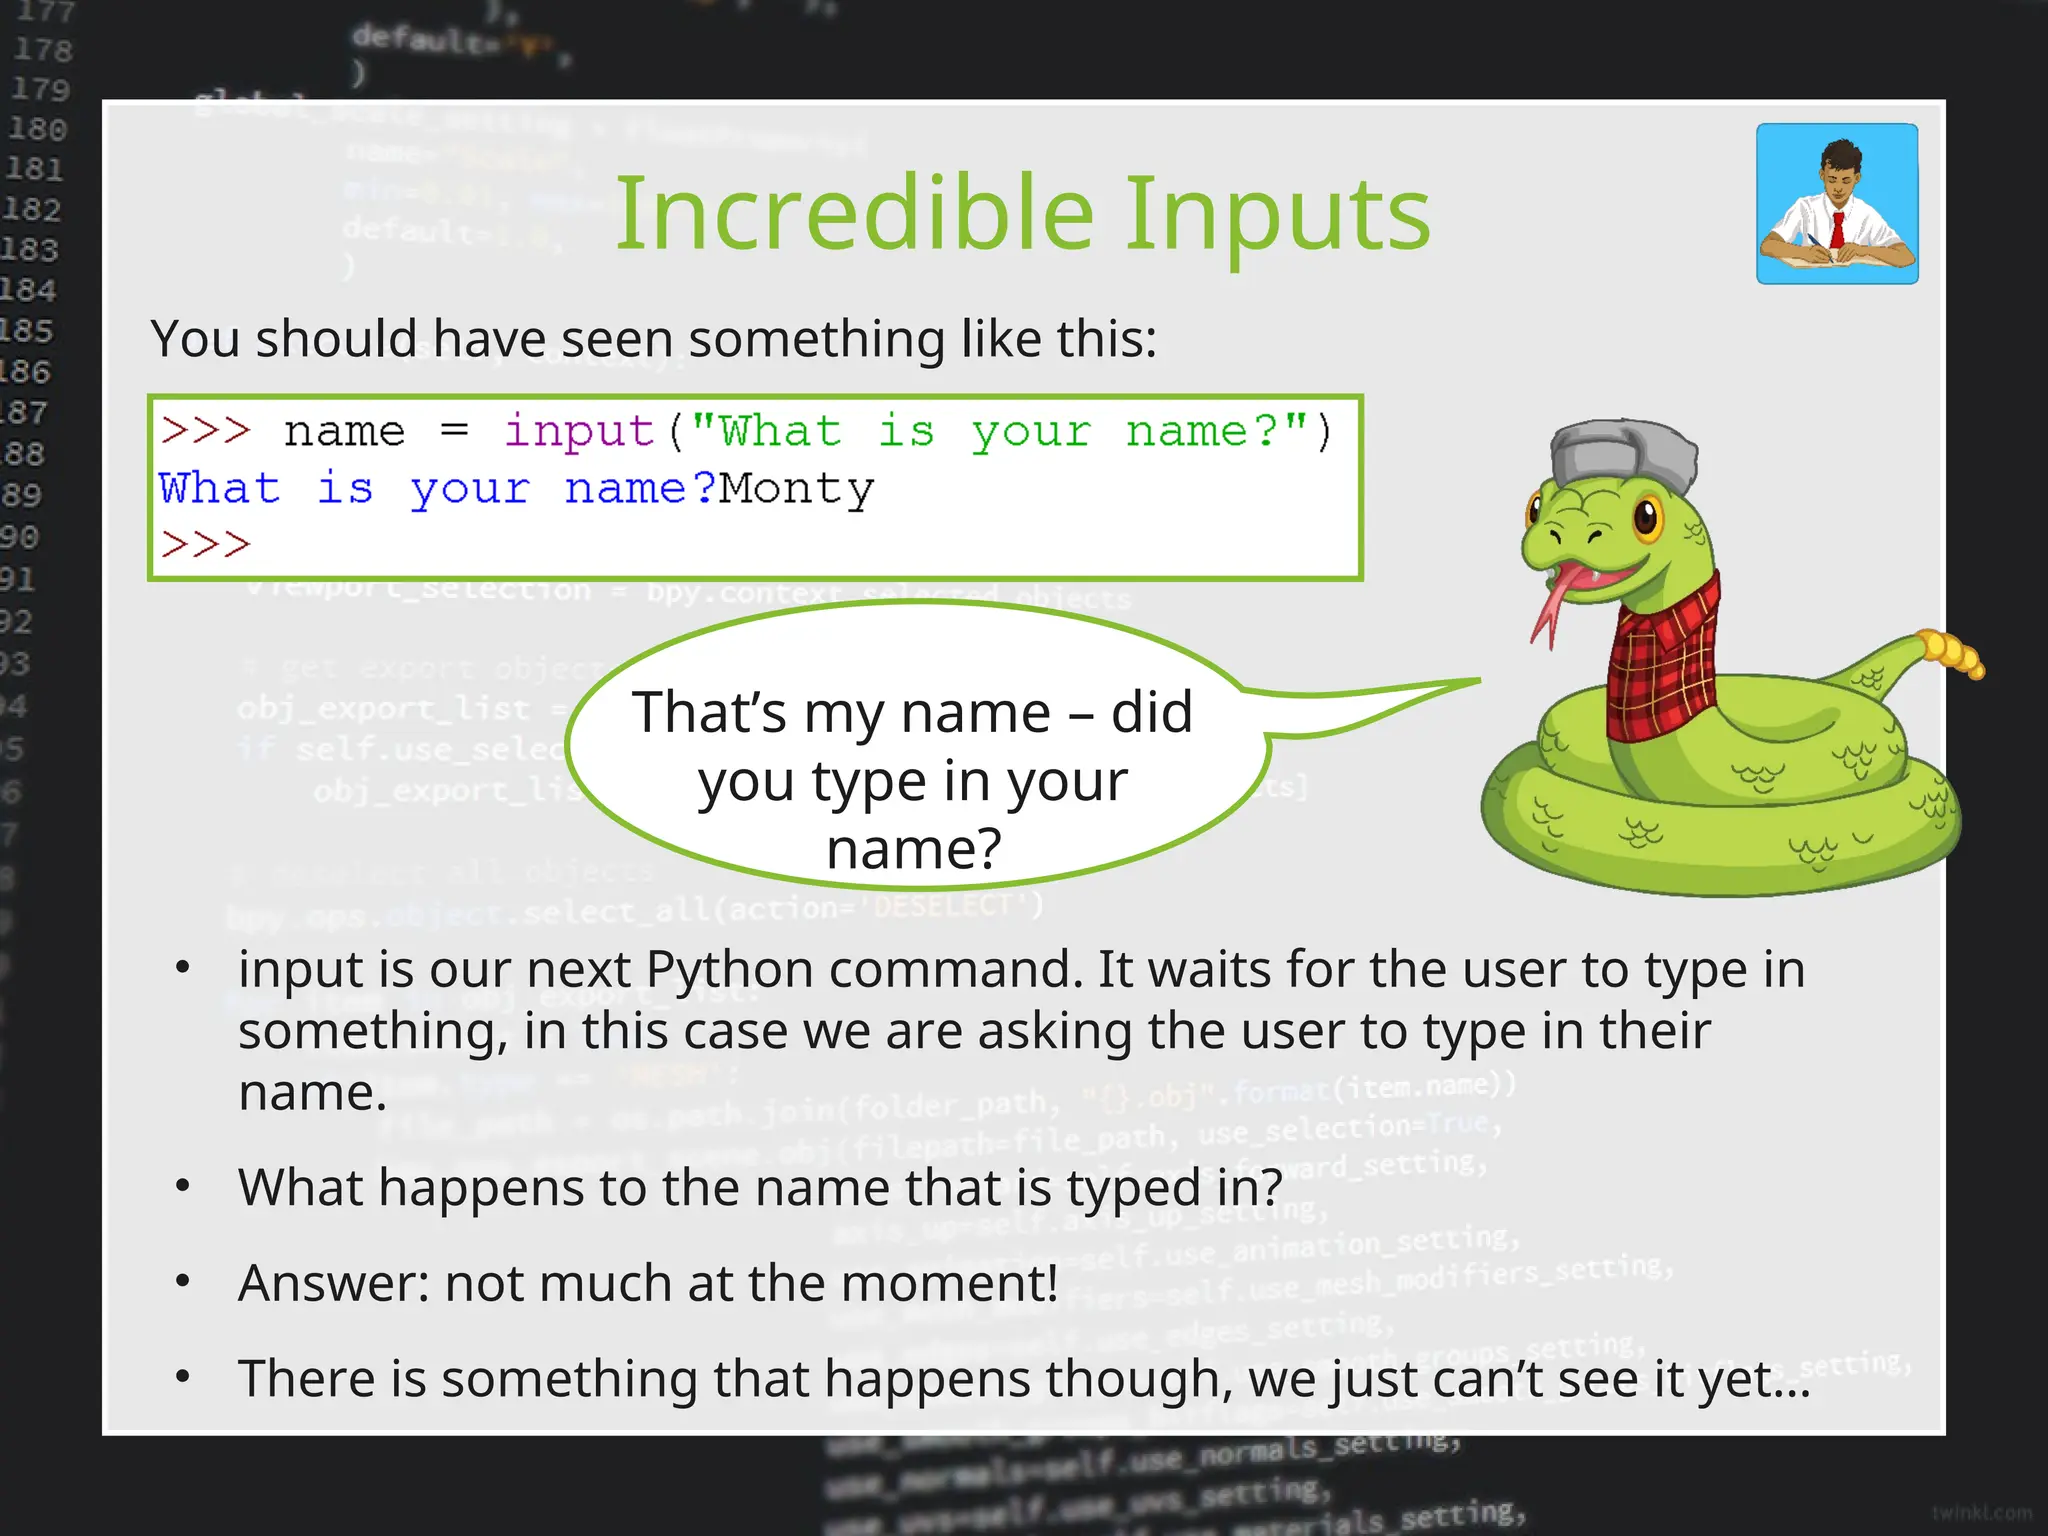Click the output line 'What is your name?Monty'
2048x1536 pixels.
pyautogui.click(x=517, y=489)
